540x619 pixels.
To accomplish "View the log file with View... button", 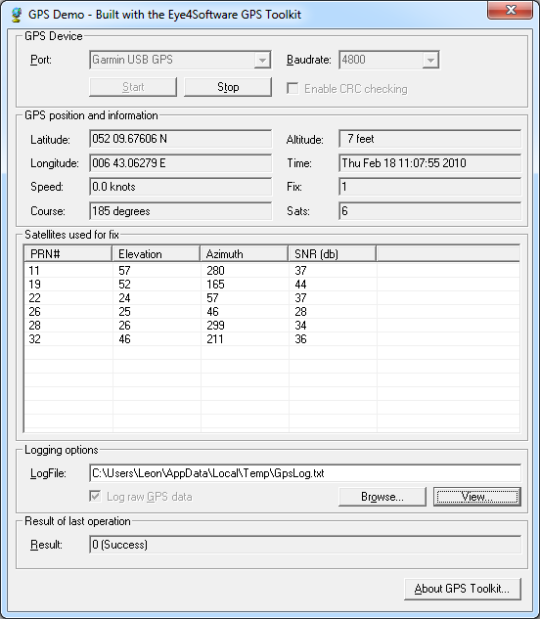I will click(477, 497).
